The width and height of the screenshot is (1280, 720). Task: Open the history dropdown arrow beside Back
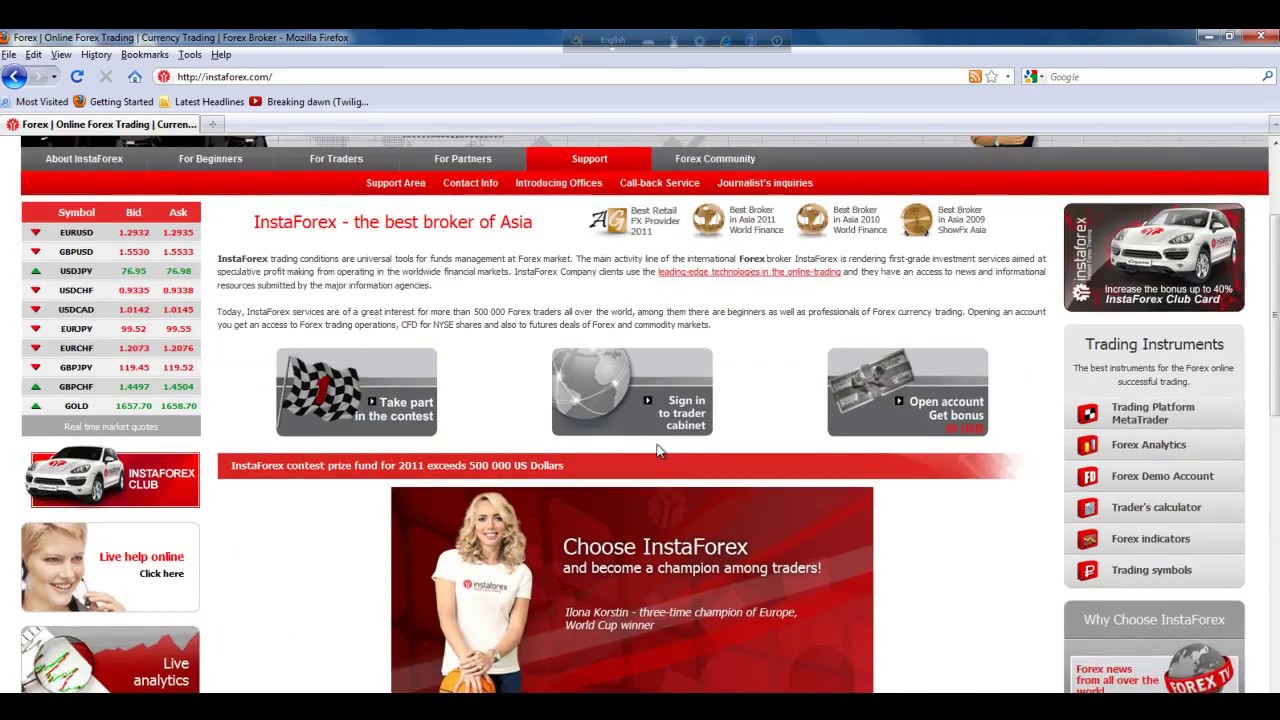(54, 77)
